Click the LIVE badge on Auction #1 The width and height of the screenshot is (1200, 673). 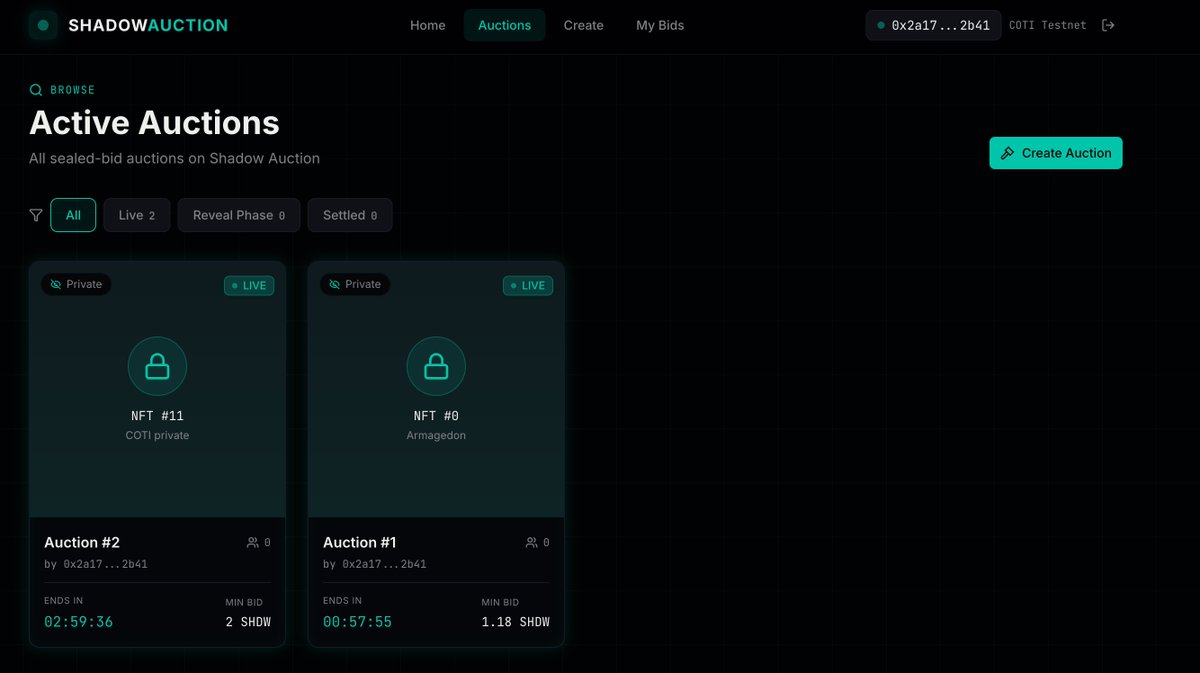pyautogui.click(x=528, y=285)
